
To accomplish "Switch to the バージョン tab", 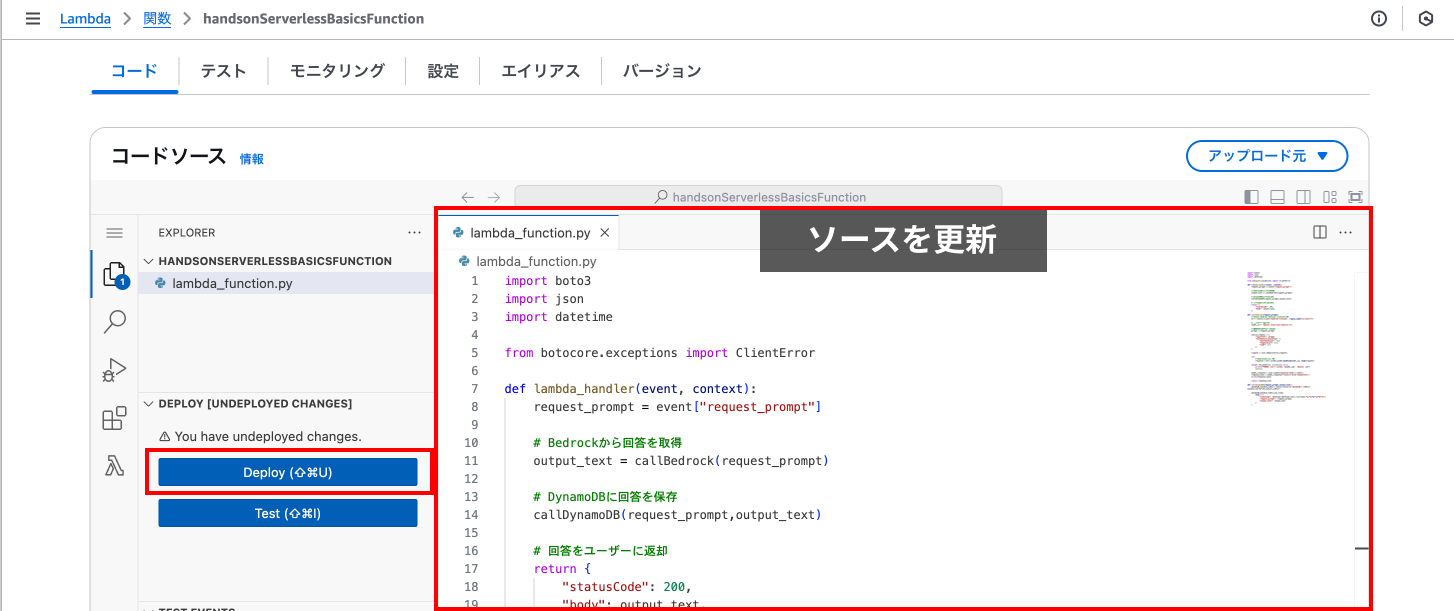I will coord(662,71).
